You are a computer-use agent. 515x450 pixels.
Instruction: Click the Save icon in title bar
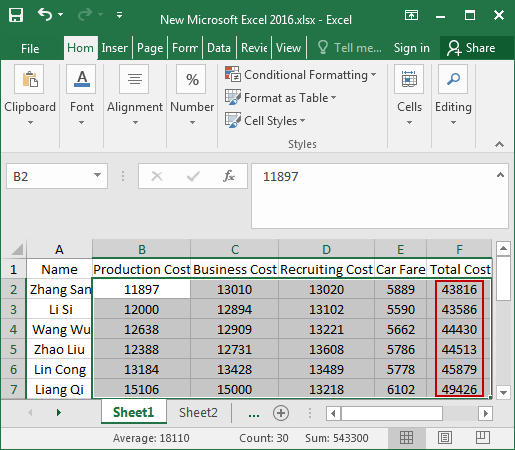16,15
